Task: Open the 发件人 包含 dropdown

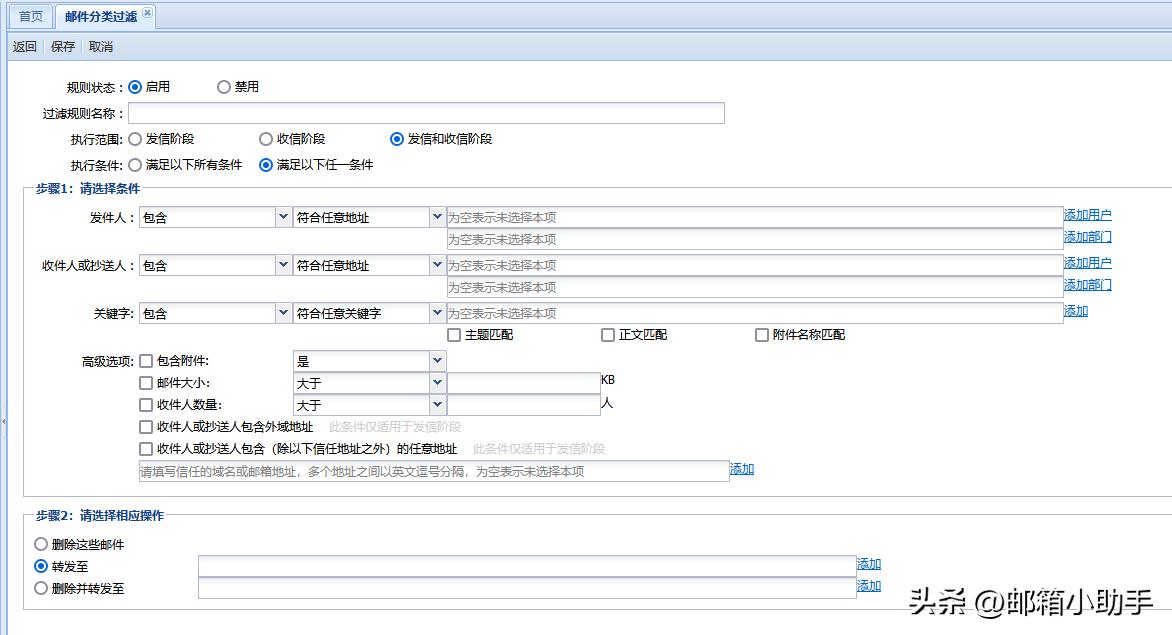Action: [x=216, y=216]
